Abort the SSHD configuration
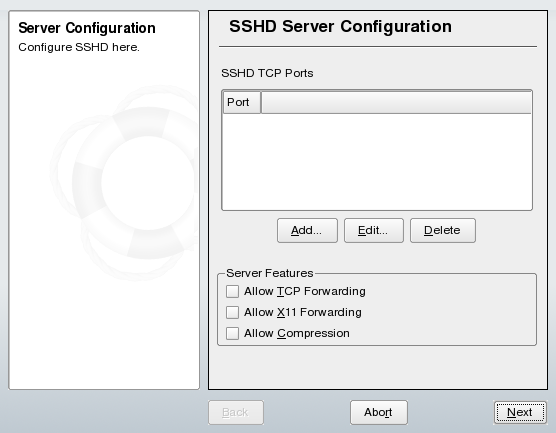The height and width of the screenshot is (433, 556). (379, 412)
